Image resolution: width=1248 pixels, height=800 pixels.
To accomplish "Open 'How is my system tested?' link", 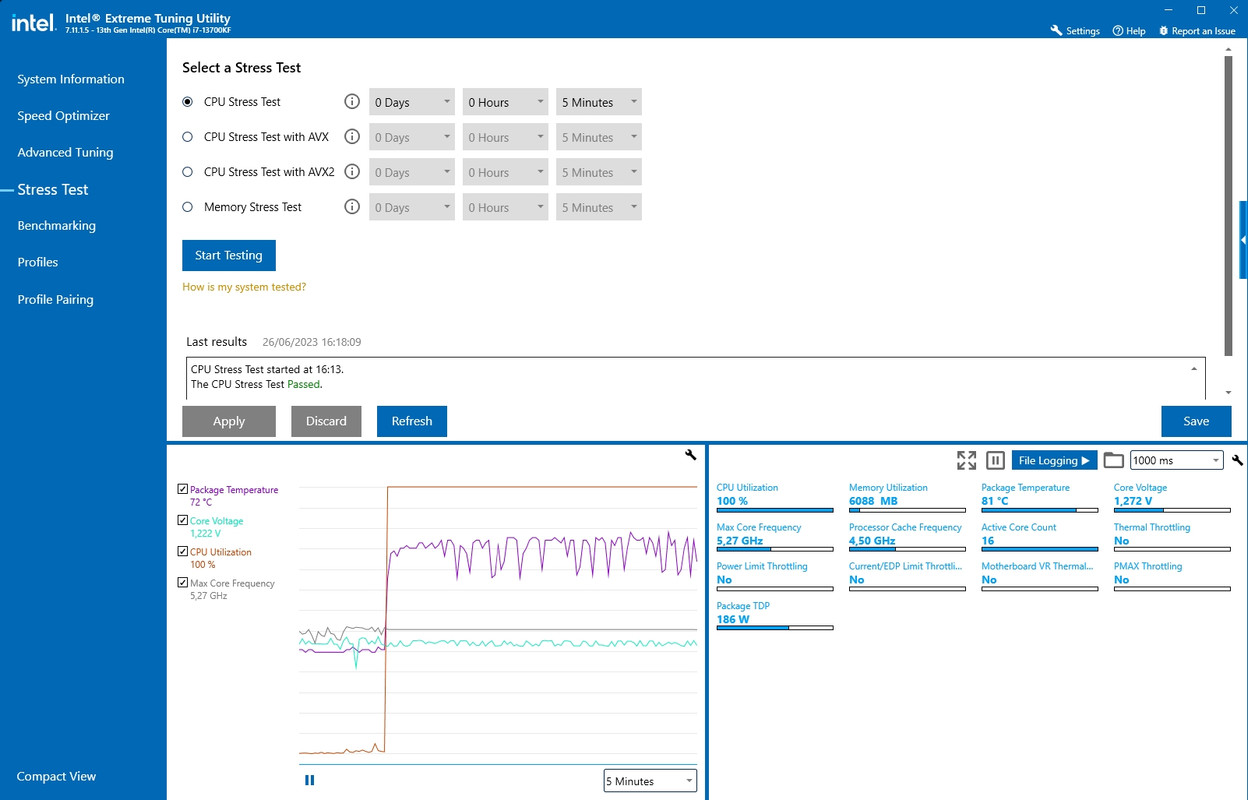I will tap(244, 287).
